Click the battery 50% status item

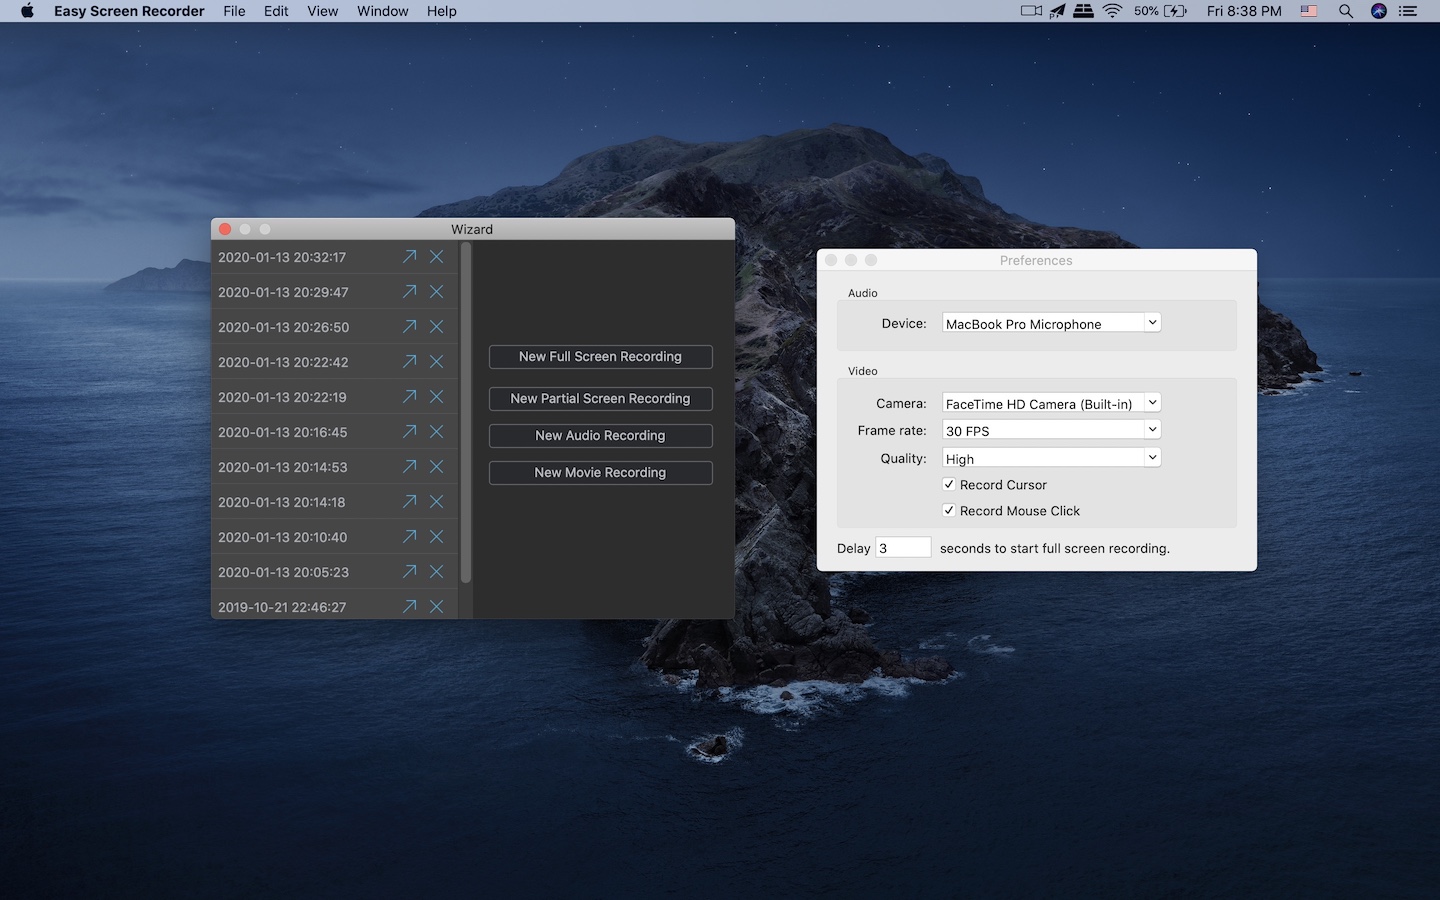click(1160, 11)
